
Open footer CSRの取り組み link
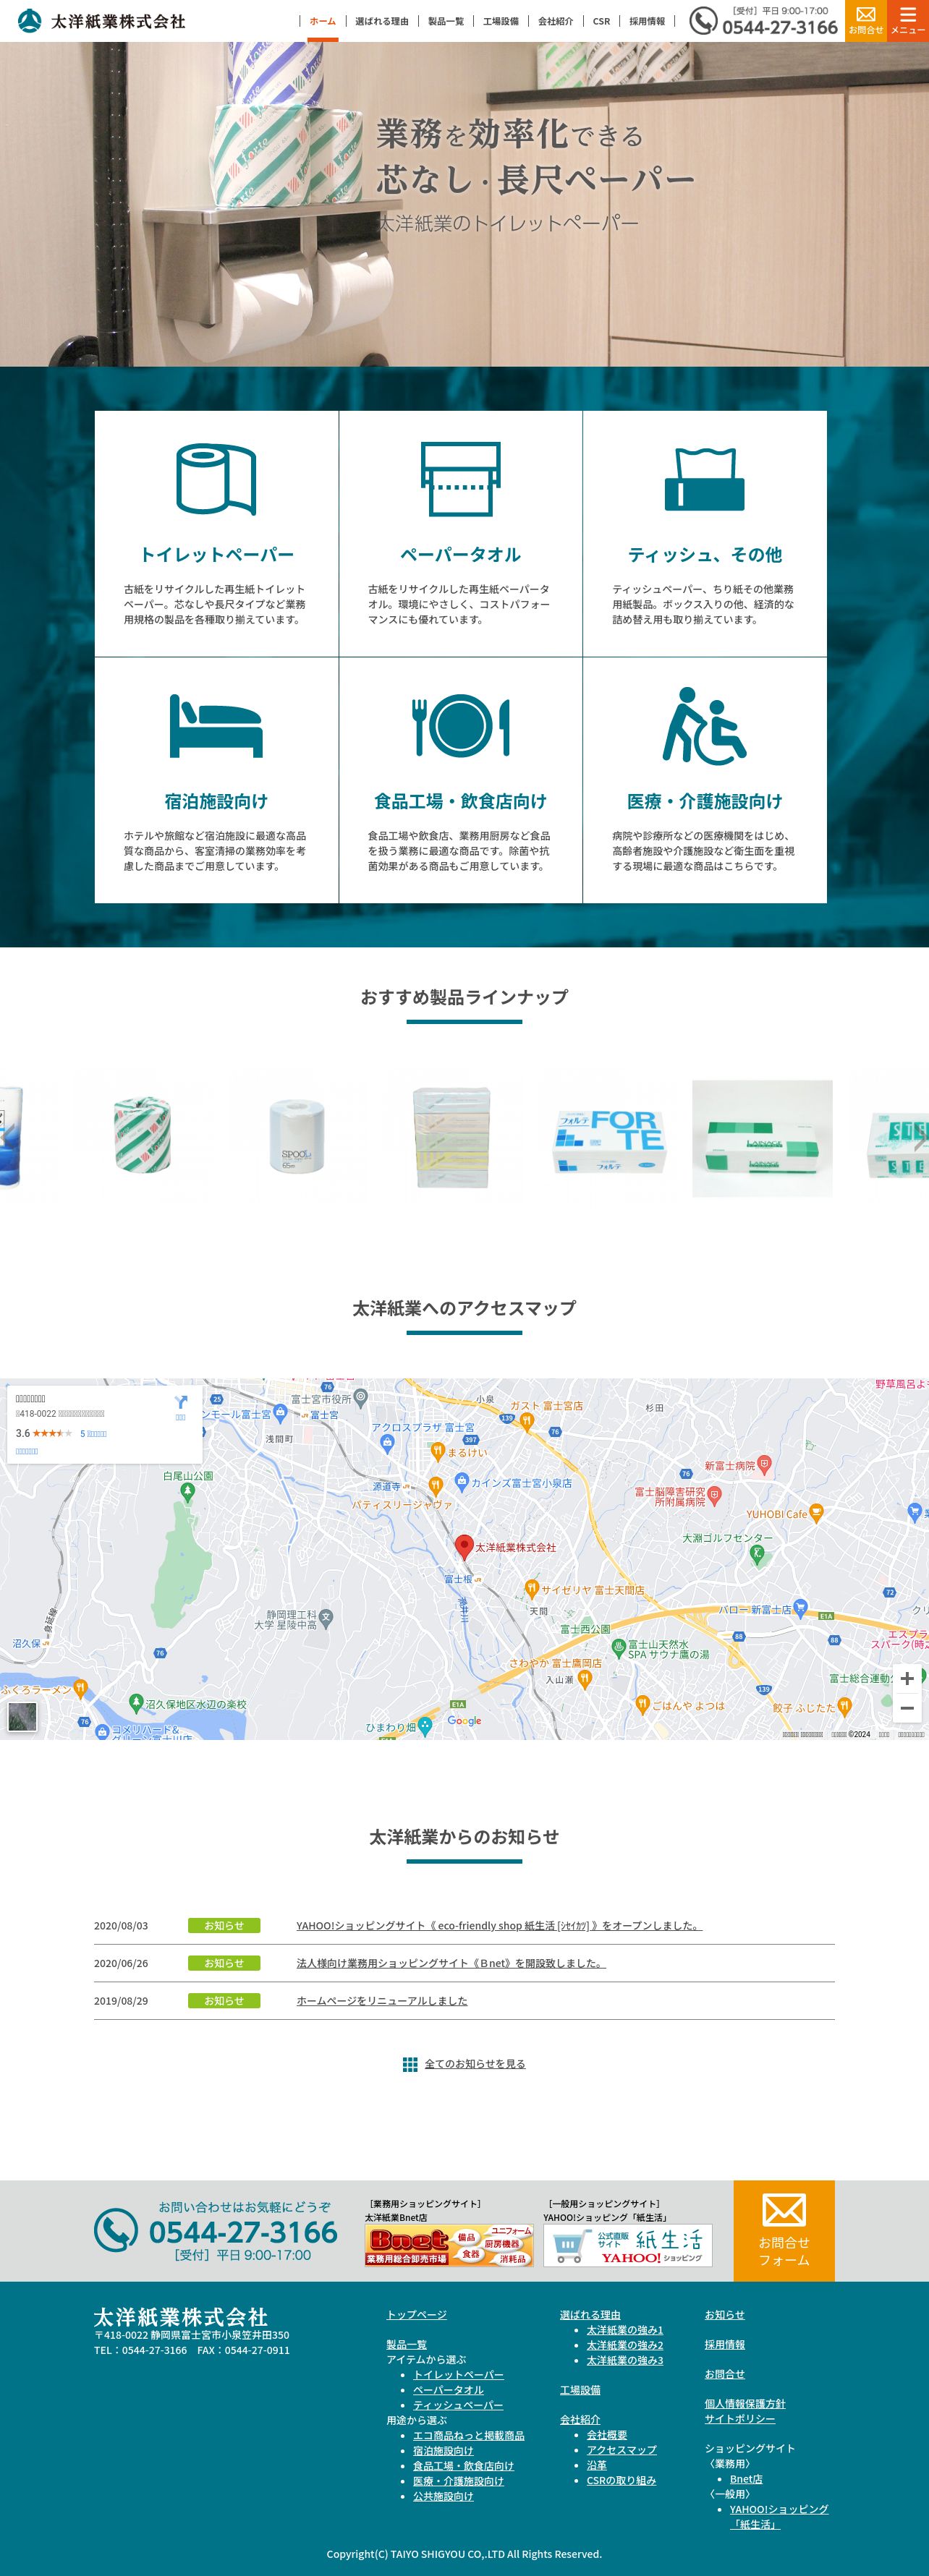click(621, 2480)
